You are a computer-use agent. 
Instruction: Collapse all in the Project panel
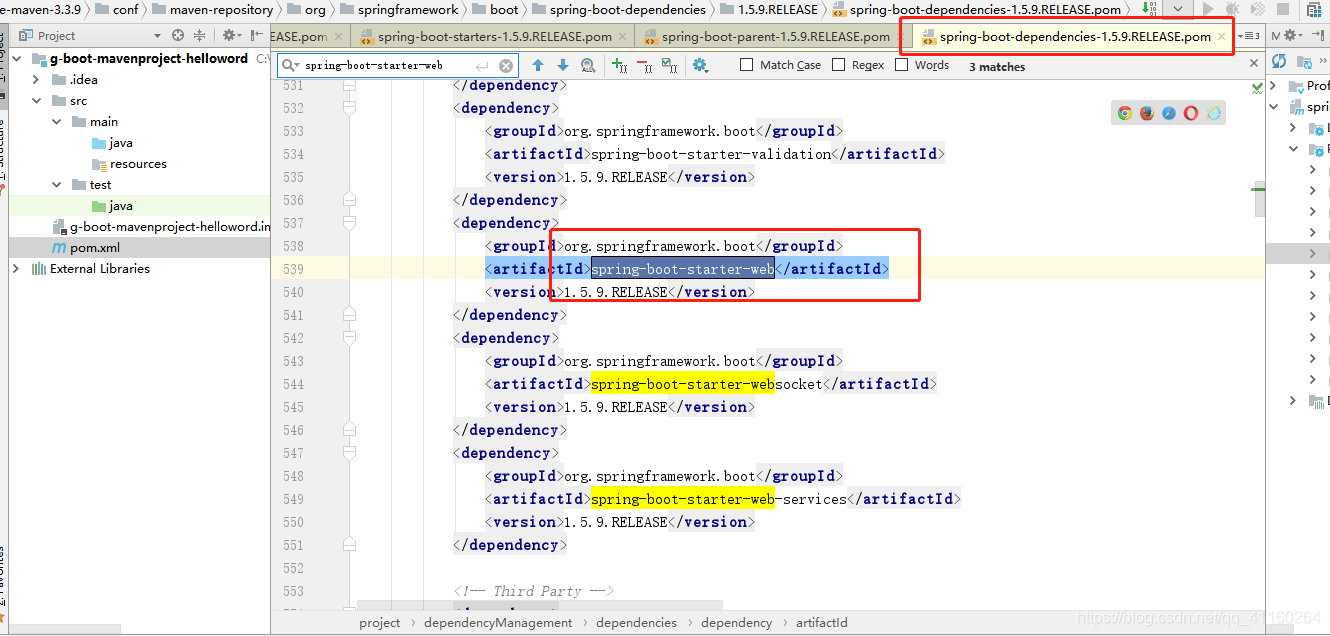199,35
